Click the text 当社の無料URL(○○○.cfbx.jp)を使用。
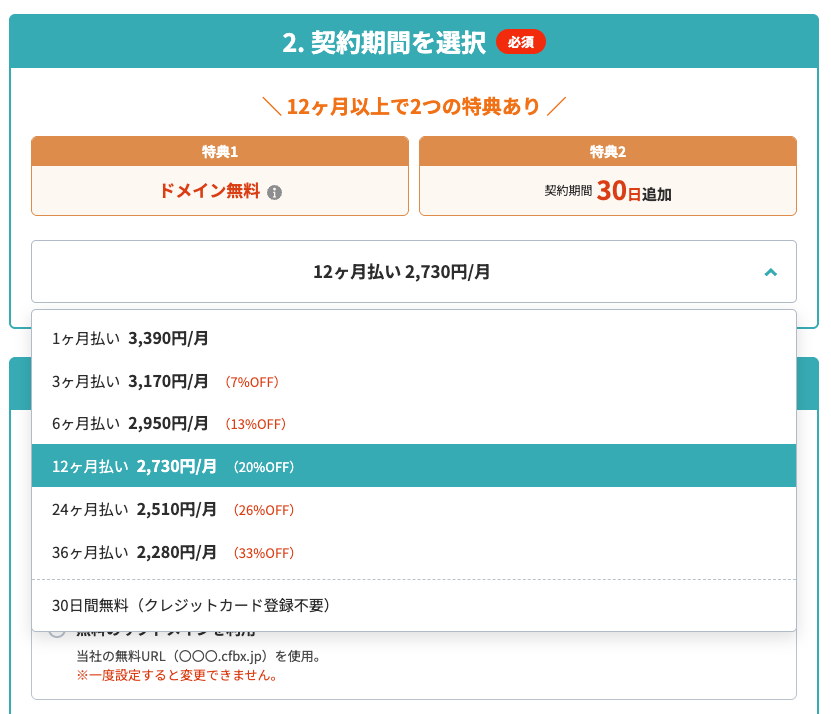Viewport: 831px width, 714px height. (199, 656)
